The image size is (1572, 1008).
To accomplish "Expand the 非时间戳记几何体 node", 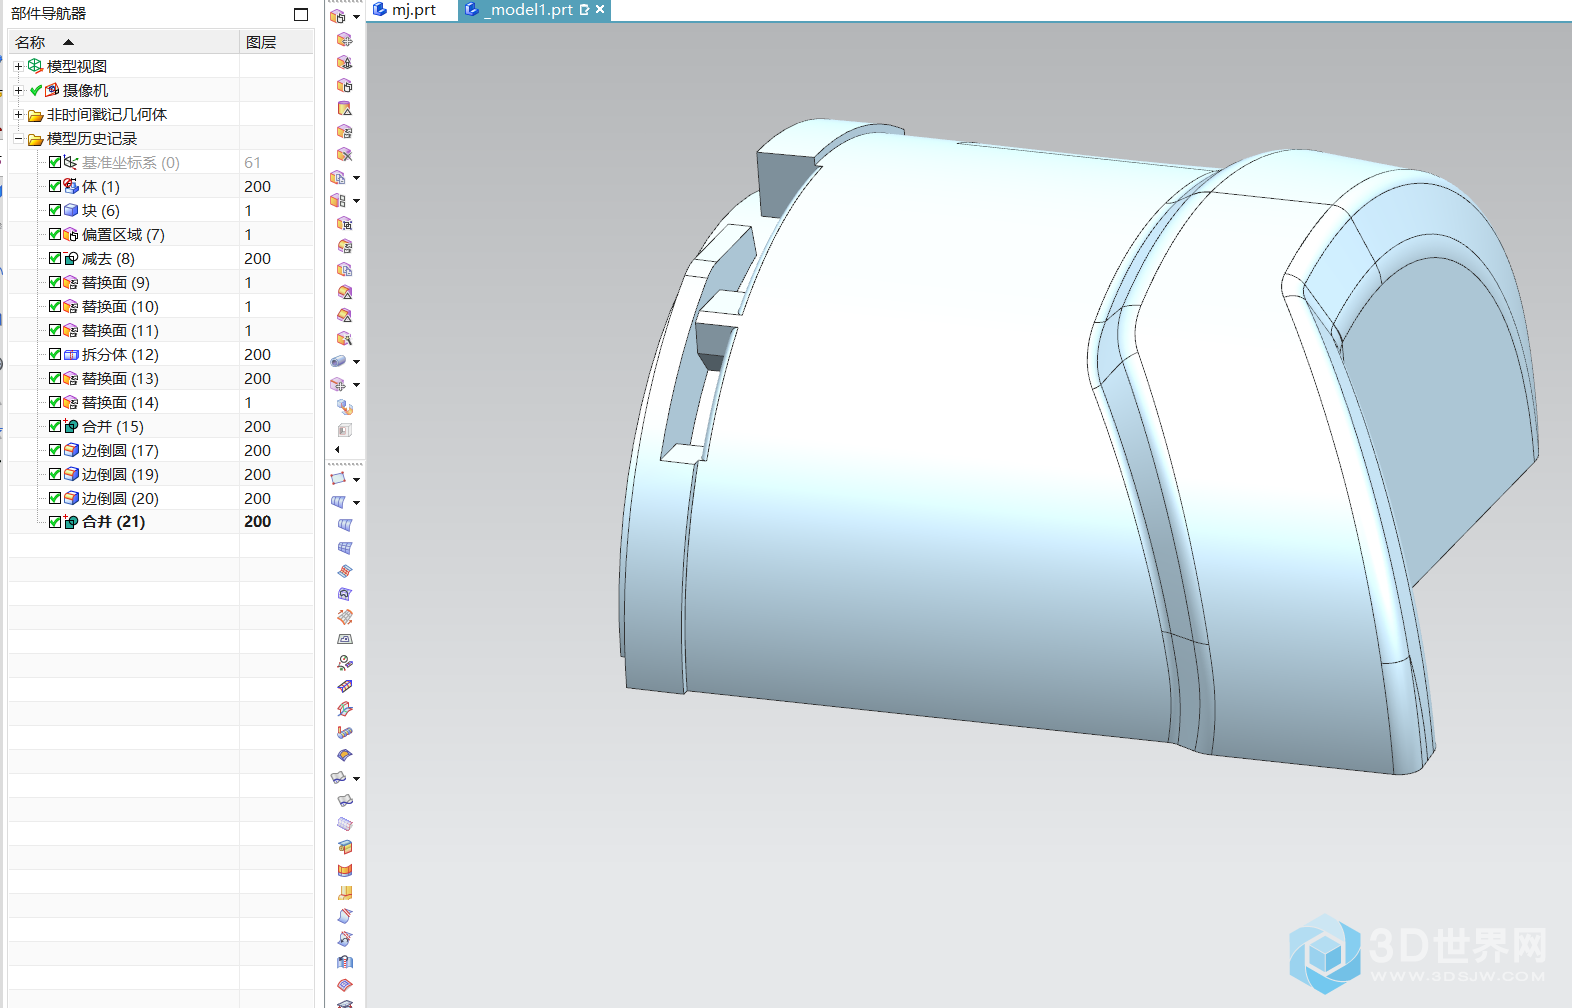I will 18,114.
